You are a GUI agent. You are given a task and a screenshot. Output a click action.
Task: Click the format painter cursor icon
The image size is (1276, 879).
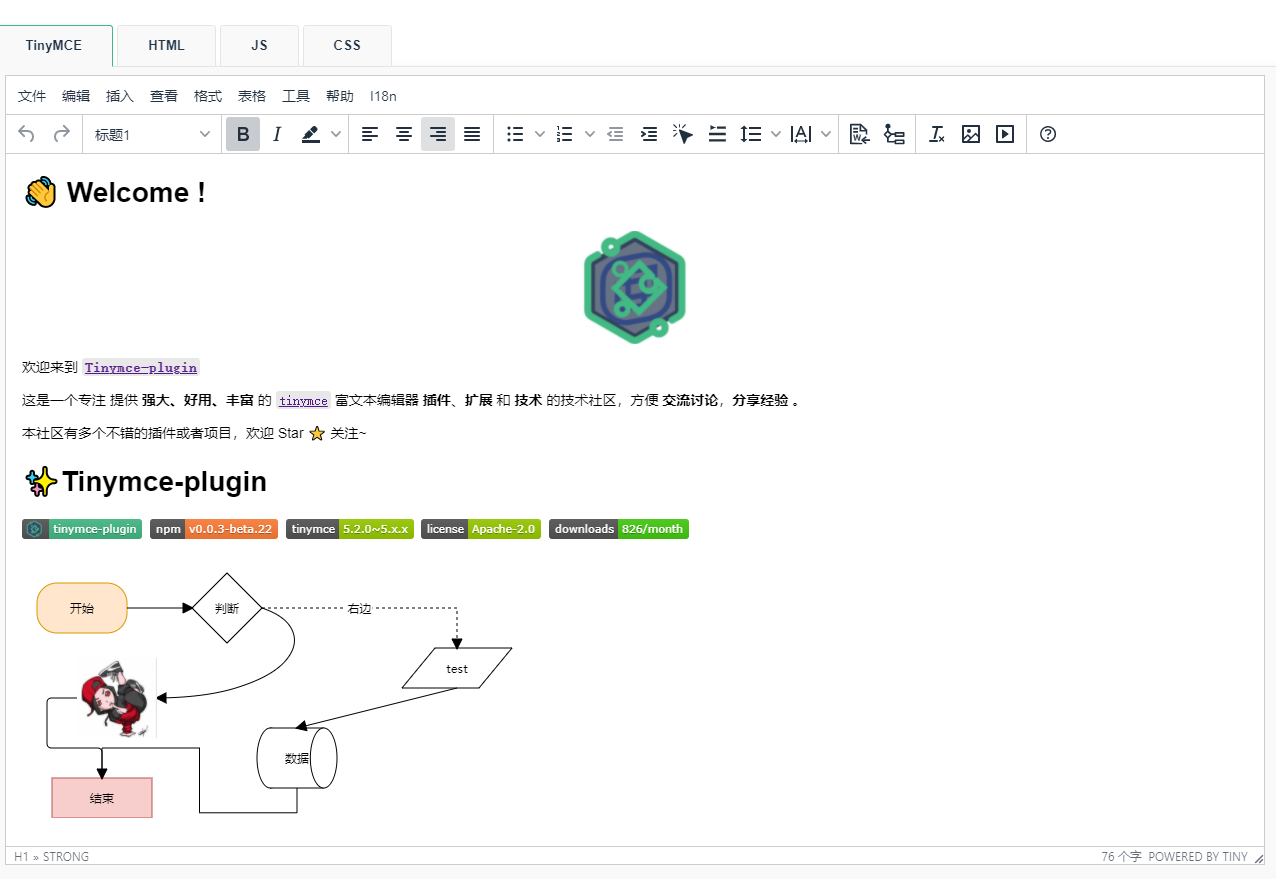(683, 134)
